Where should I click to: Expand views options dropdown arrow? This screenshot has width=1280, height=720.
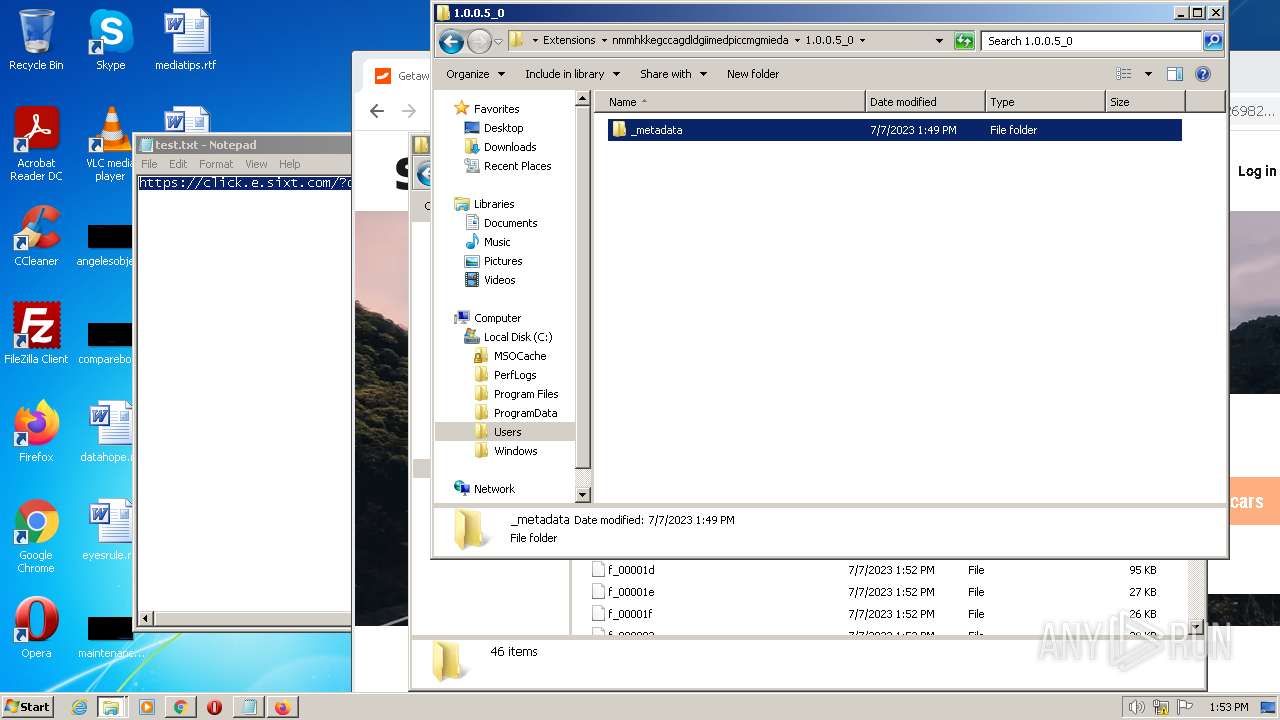(x=1148, y=74)
